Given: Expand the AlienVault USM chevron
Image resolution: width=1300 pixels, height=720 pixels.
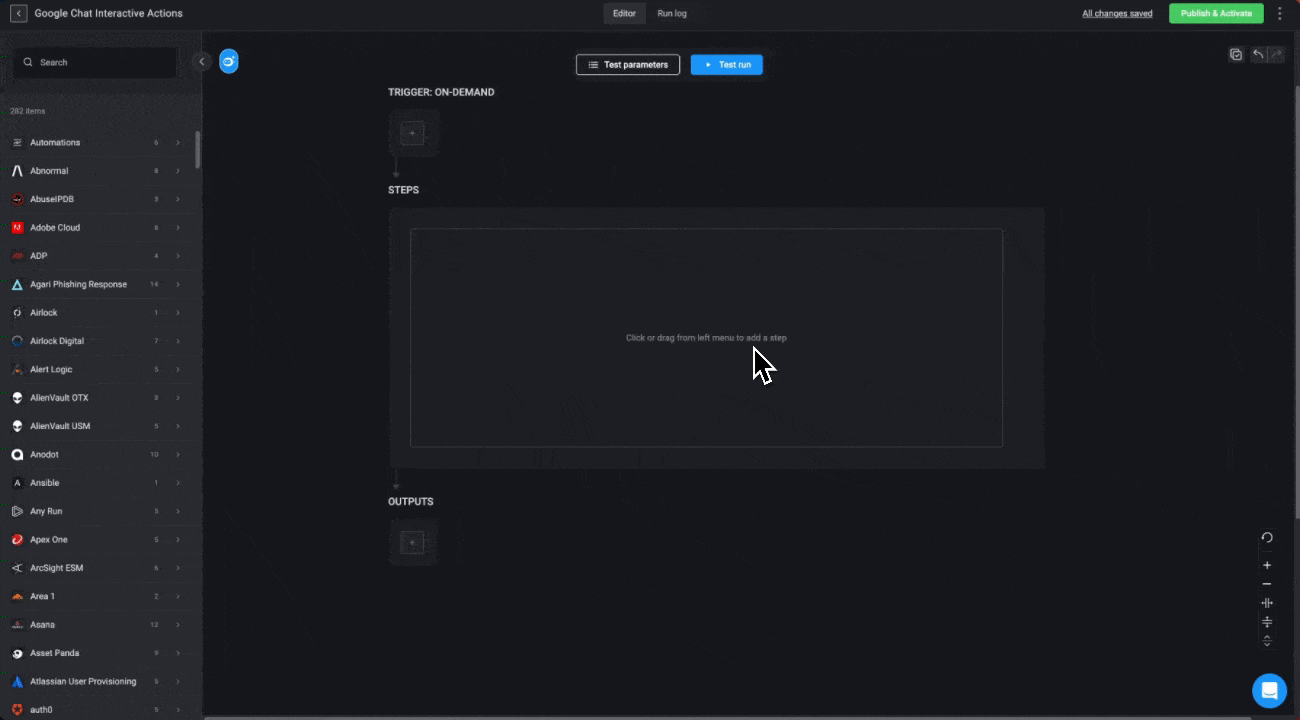Looking at the screenshot, I should (178, 426).
